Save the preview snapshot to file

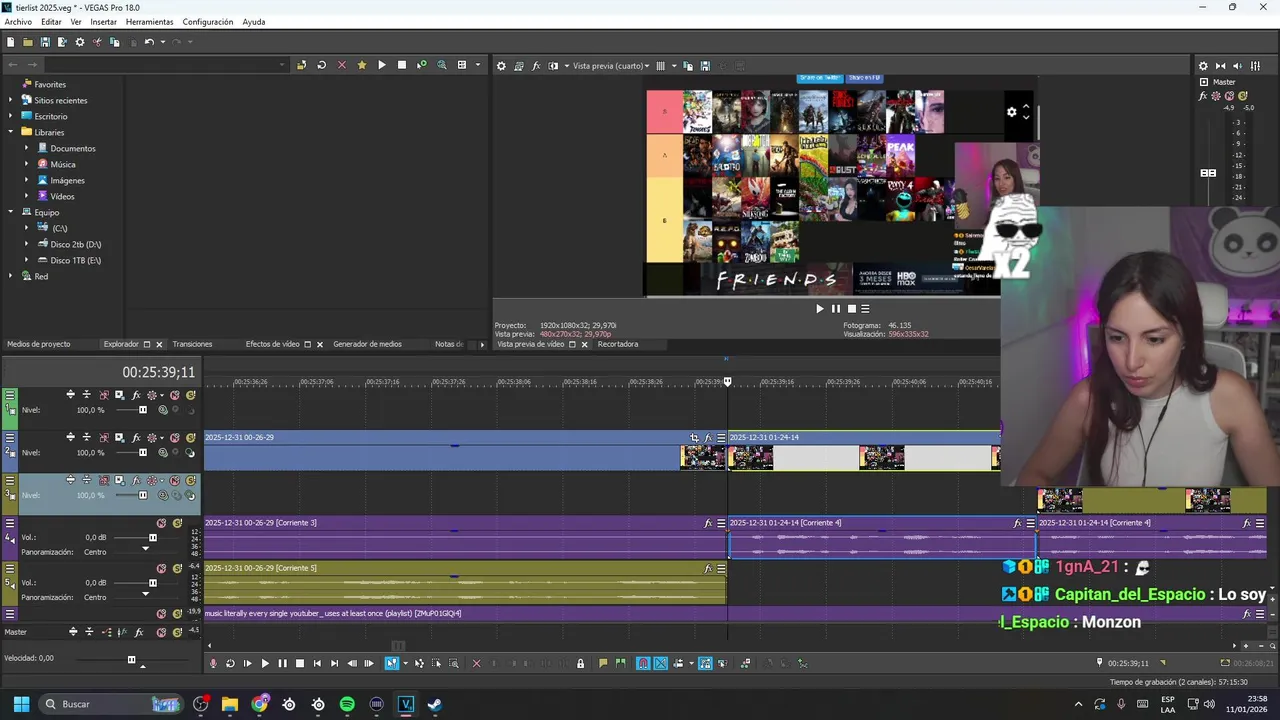point(705,66)
